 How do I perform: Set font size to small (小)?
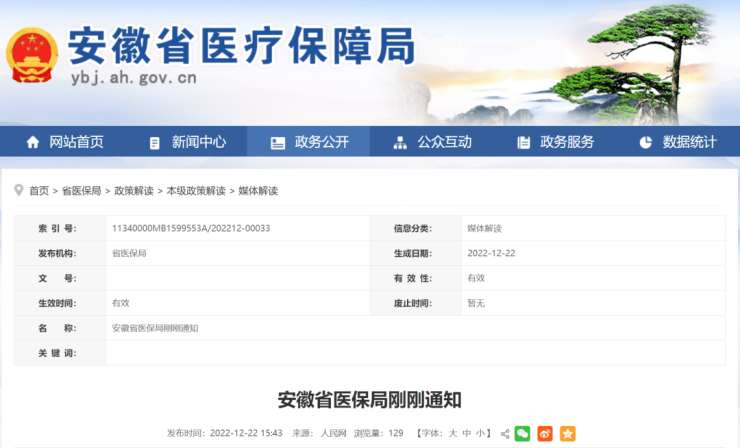[x=480, y=434]
